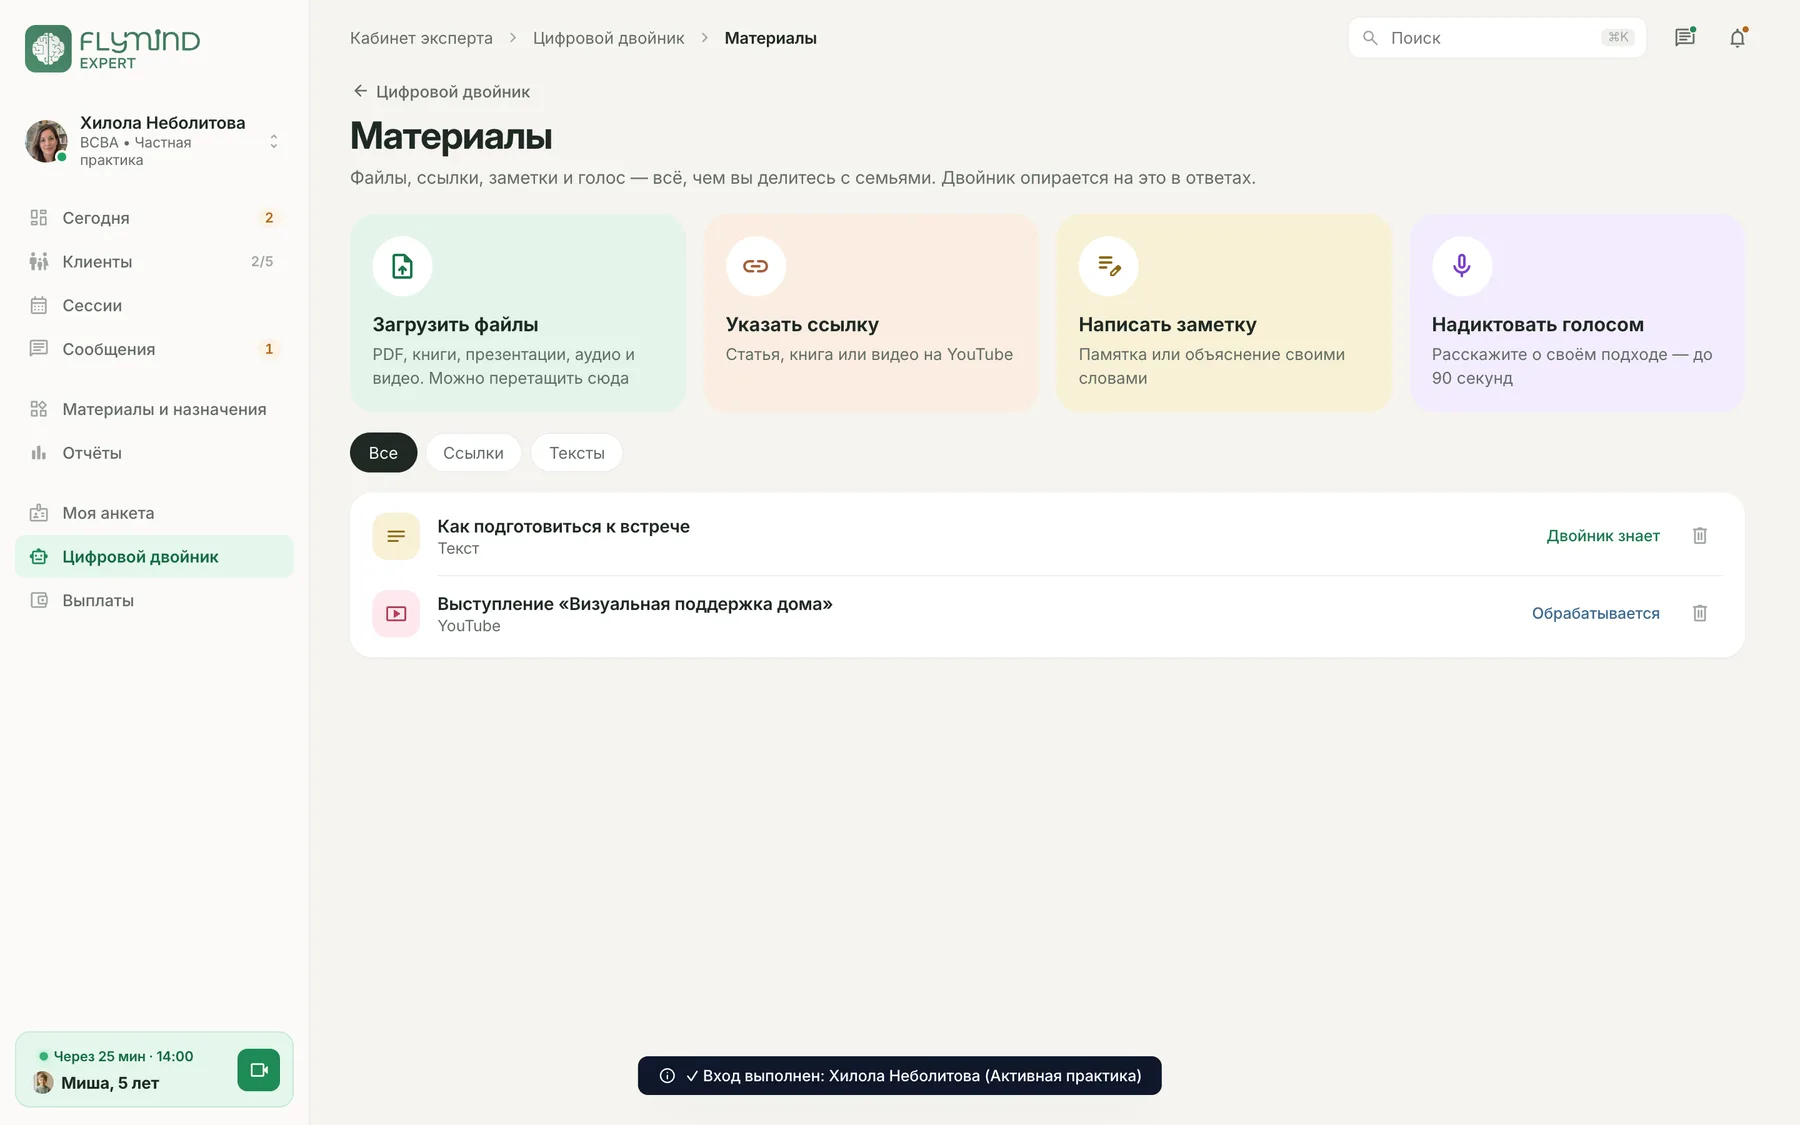This screenshot has width=1800, height=1125.
Task: Remove the YouTube 'Визуальная поддержка дома' entry
Action: click(x=1700, y=613)
